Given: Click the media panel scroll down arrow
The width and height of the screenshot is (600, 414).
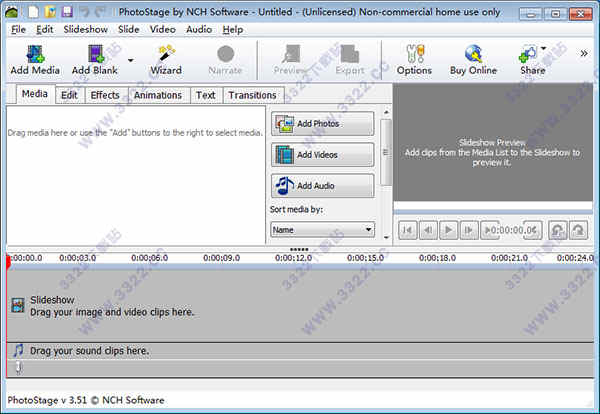Looking at the screenshot, I should pyautogui.click(x=386, y=238).
